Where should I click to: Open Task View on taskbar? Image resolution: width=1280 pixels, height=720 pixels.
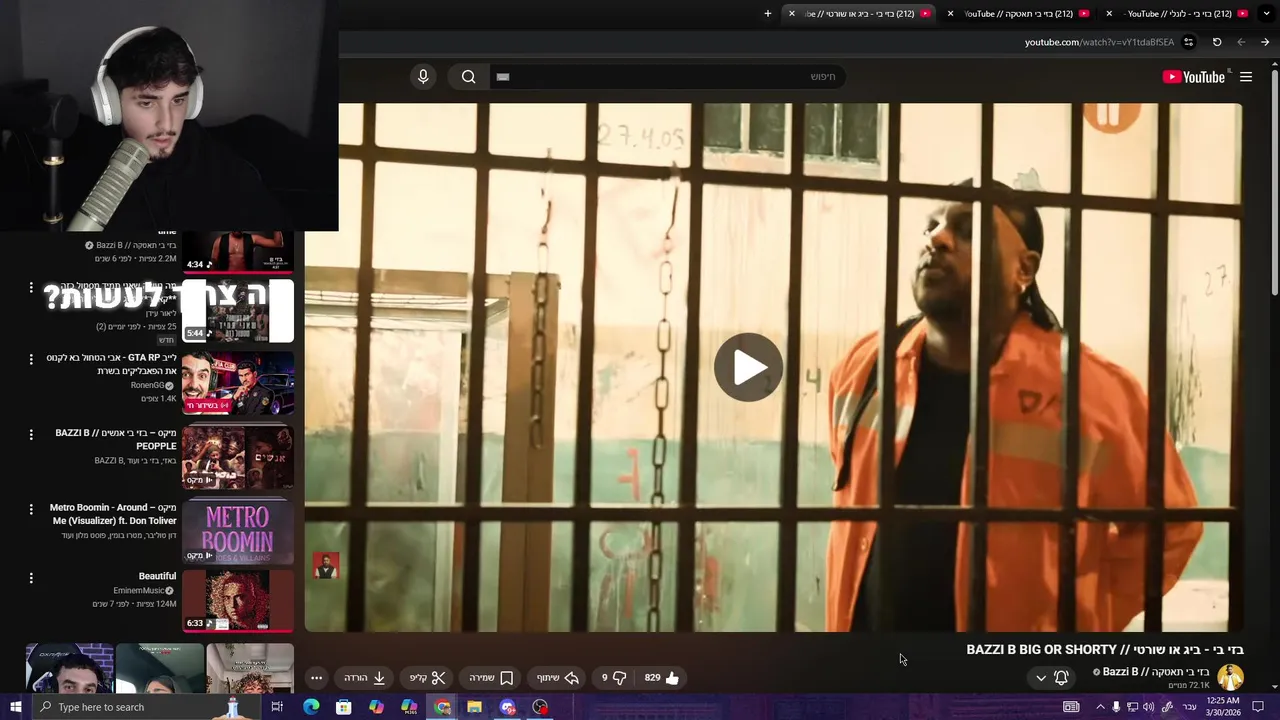277,707
